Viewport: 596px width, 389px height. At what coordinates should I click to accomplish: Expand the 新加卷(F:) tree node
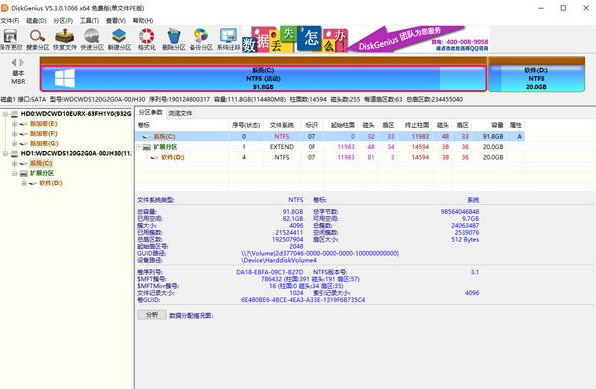click(x=14, y=133)
